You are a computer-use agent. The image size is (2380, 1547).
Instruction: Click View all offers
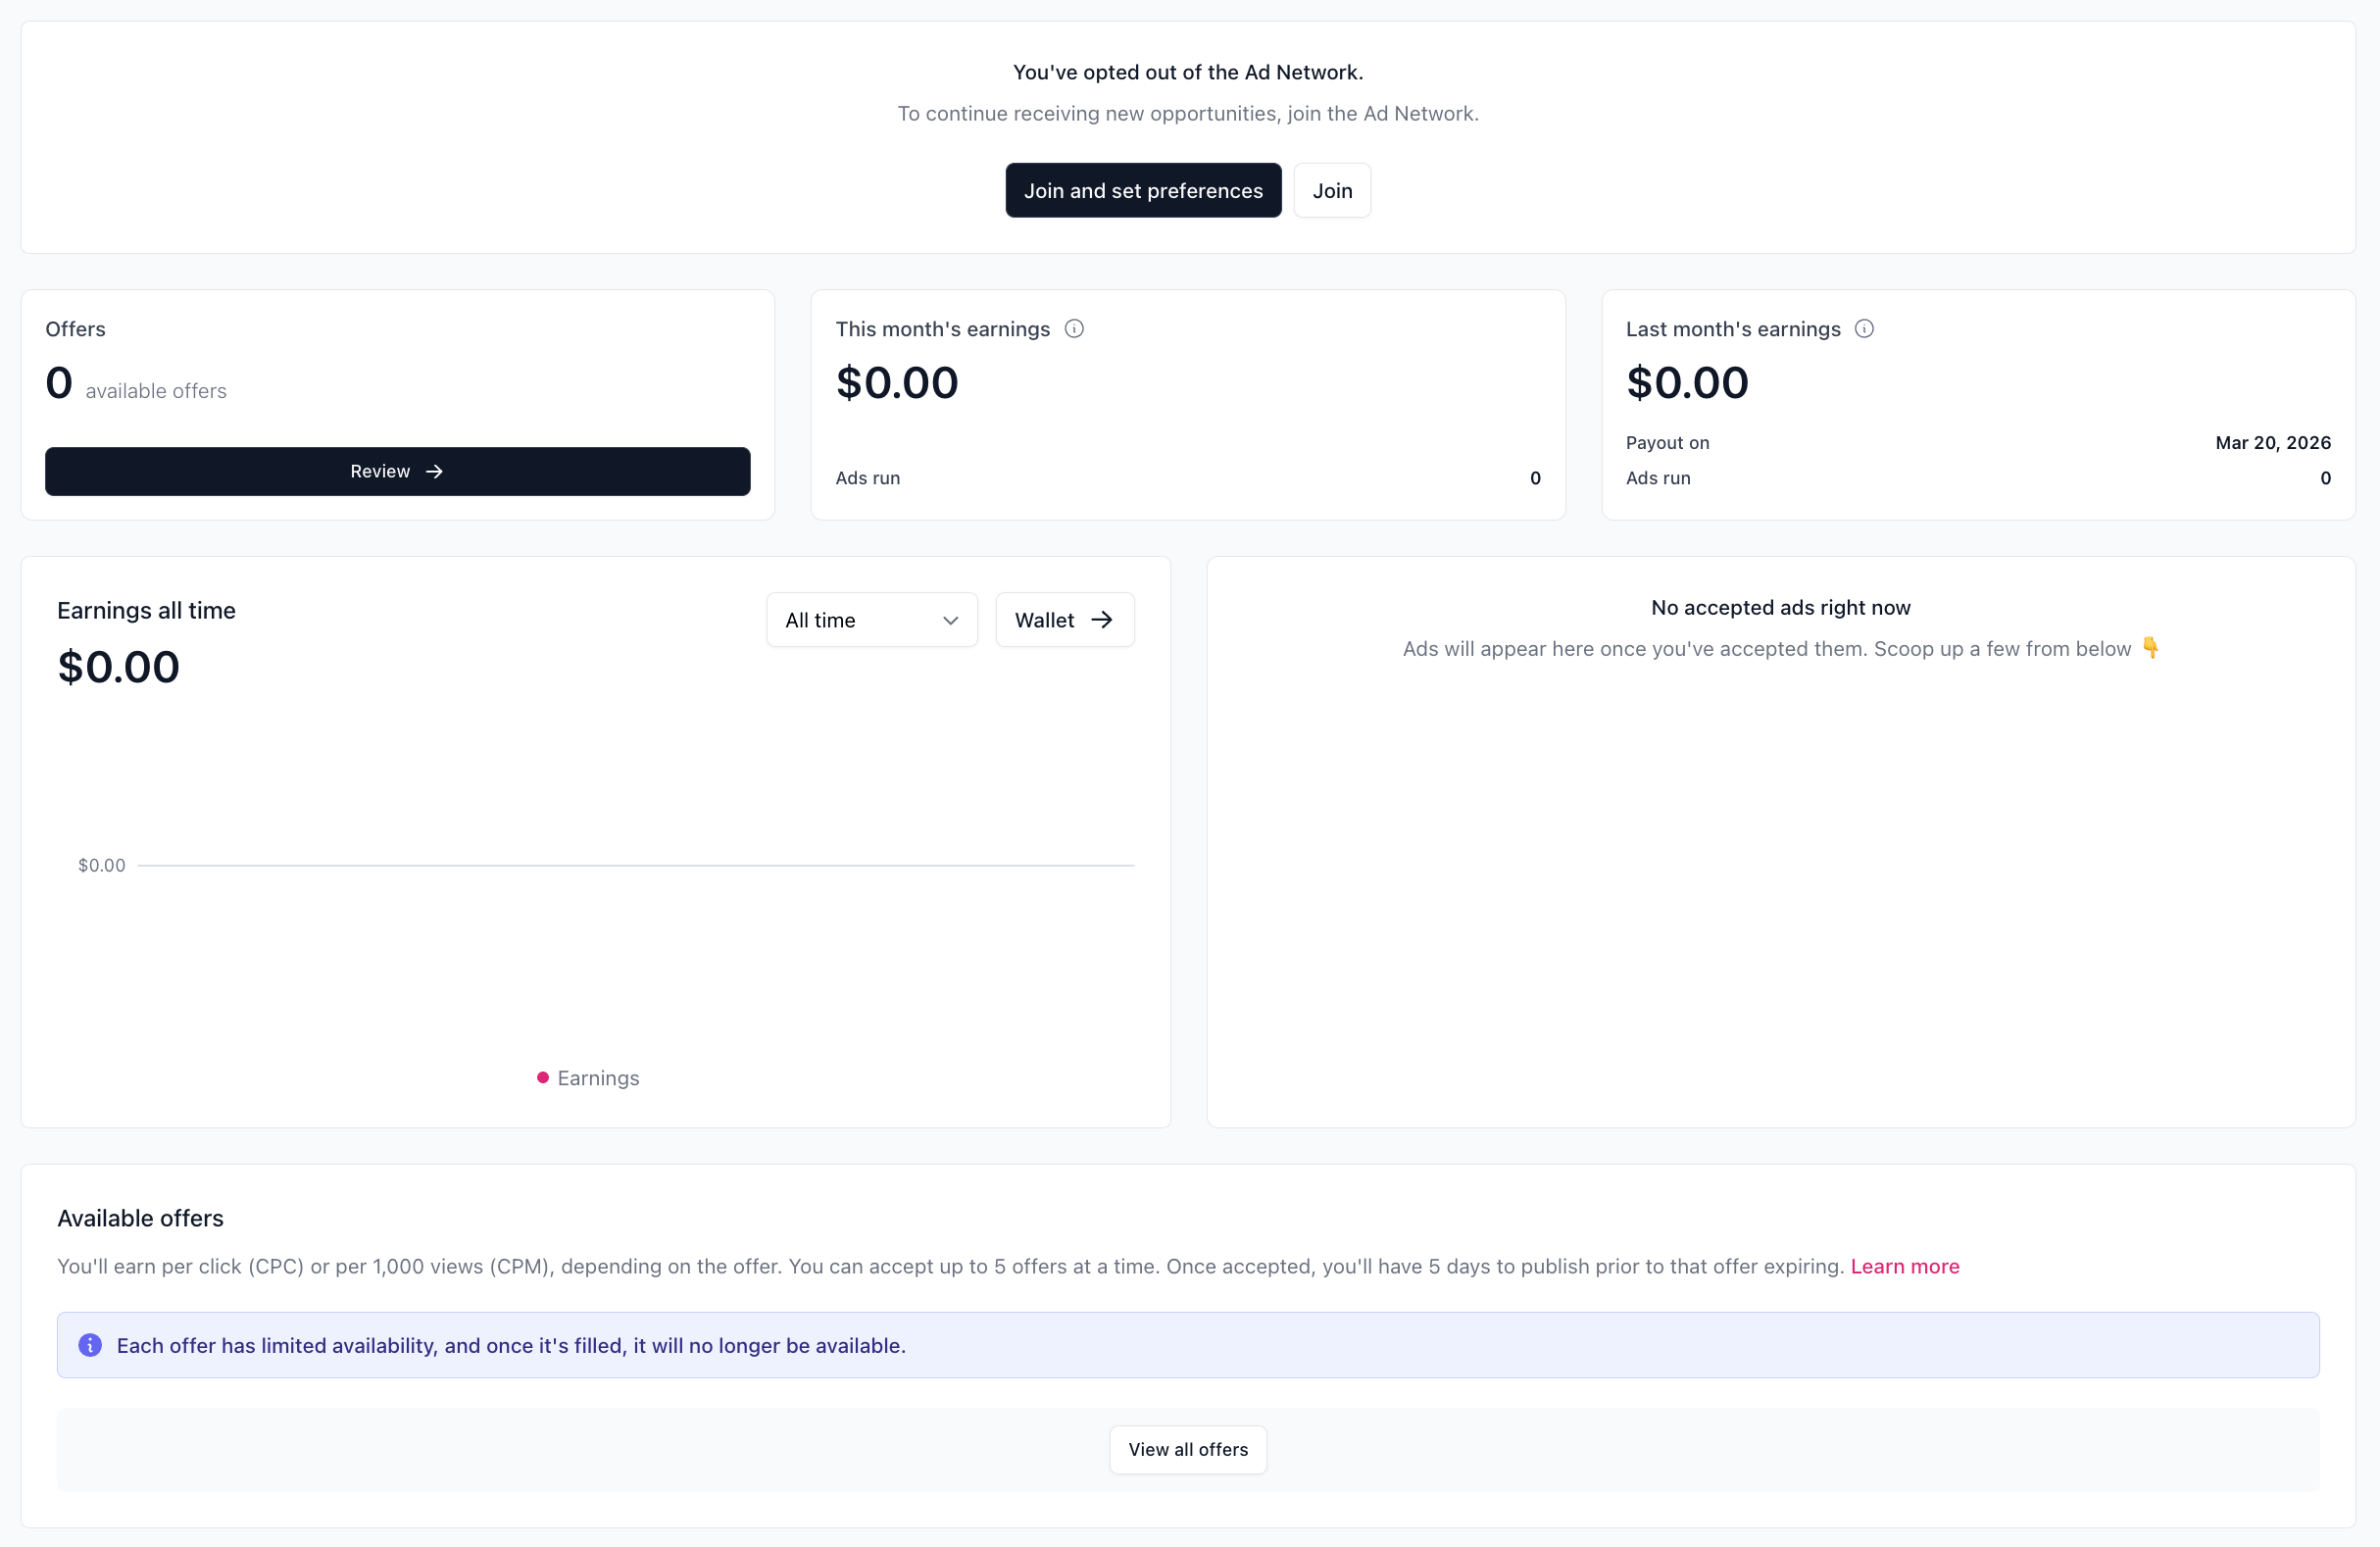1188,1449
